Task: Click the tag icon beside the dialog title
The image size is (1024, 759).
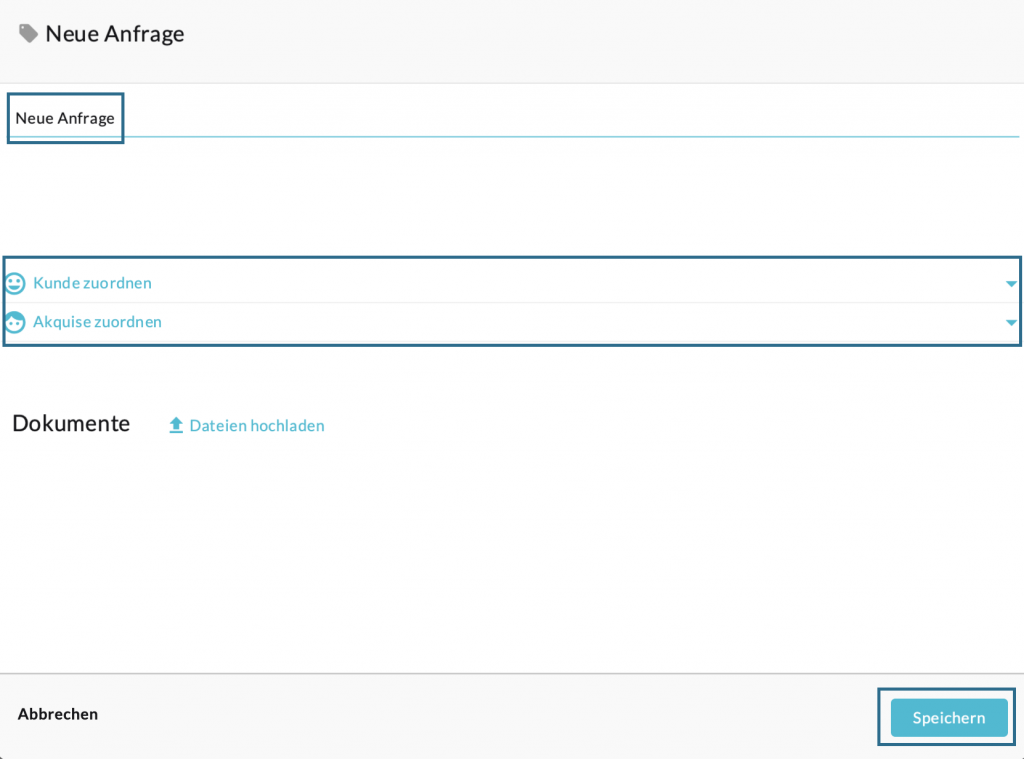Action: coord(28,34)
